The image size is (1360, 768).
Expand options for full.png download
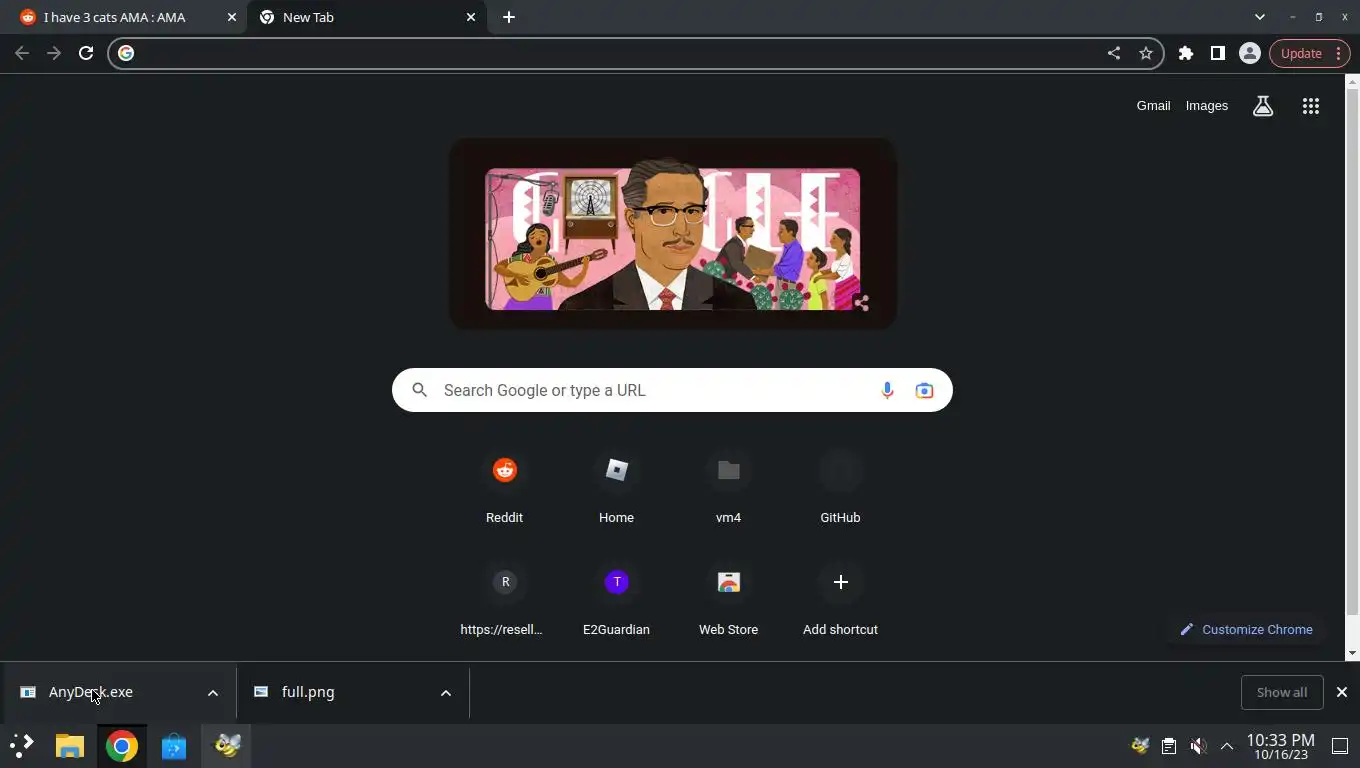tap(446, 693)
